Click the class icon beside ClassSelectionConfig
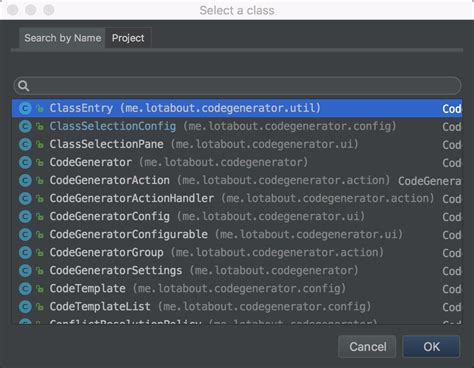The height and width of the screenshot is (368, 474). point(25,126)
